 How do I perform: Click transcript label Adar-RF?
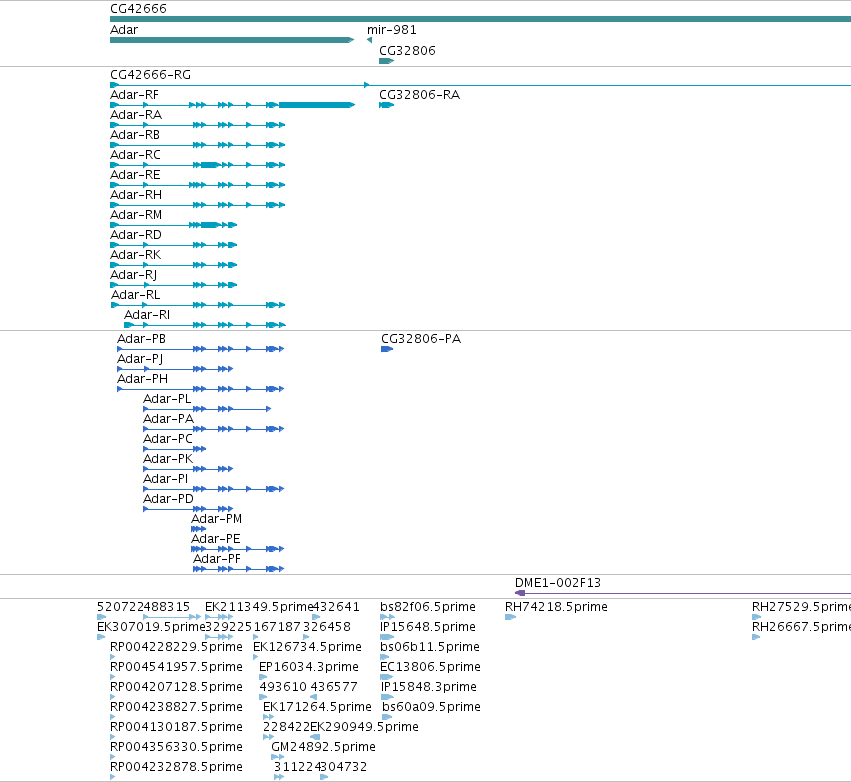point(134,95)
